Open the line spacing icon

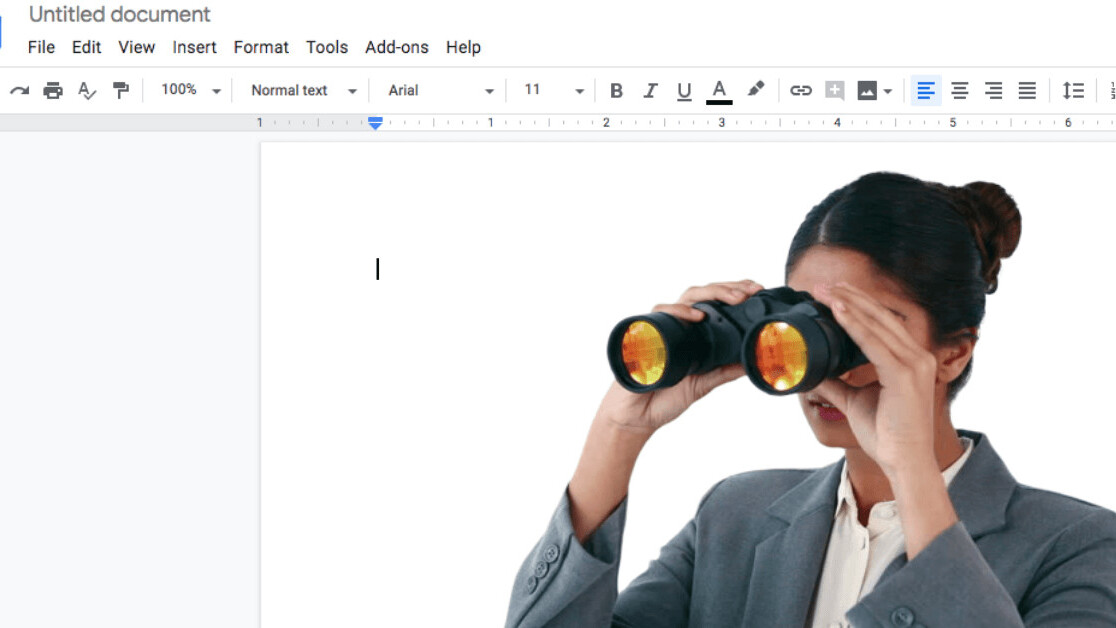click(x=1073, y=91)
